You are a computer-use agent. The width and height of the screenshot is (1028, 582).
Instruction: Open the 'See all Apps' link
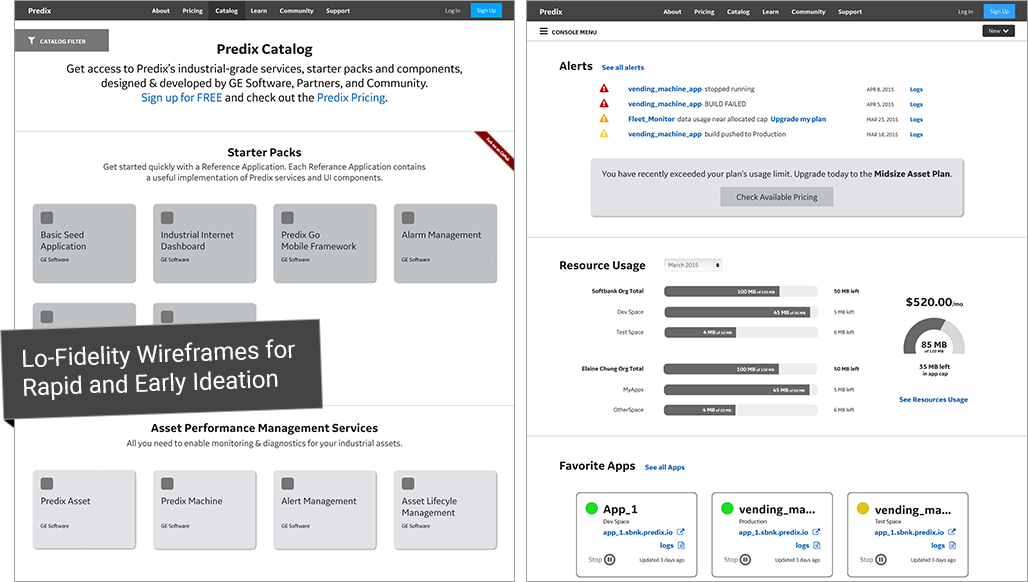coord(665,467)
